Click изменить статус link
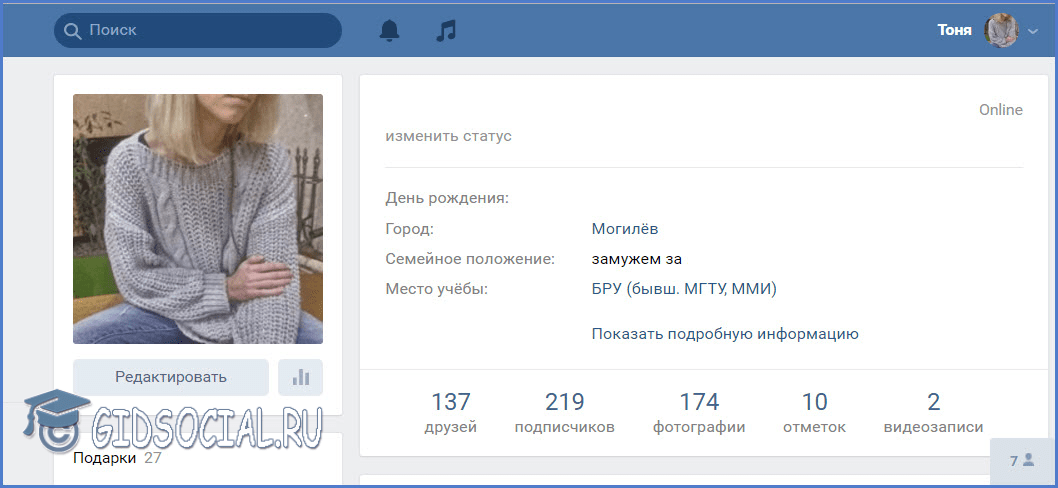1058x488 pixels. pos(448,136)
